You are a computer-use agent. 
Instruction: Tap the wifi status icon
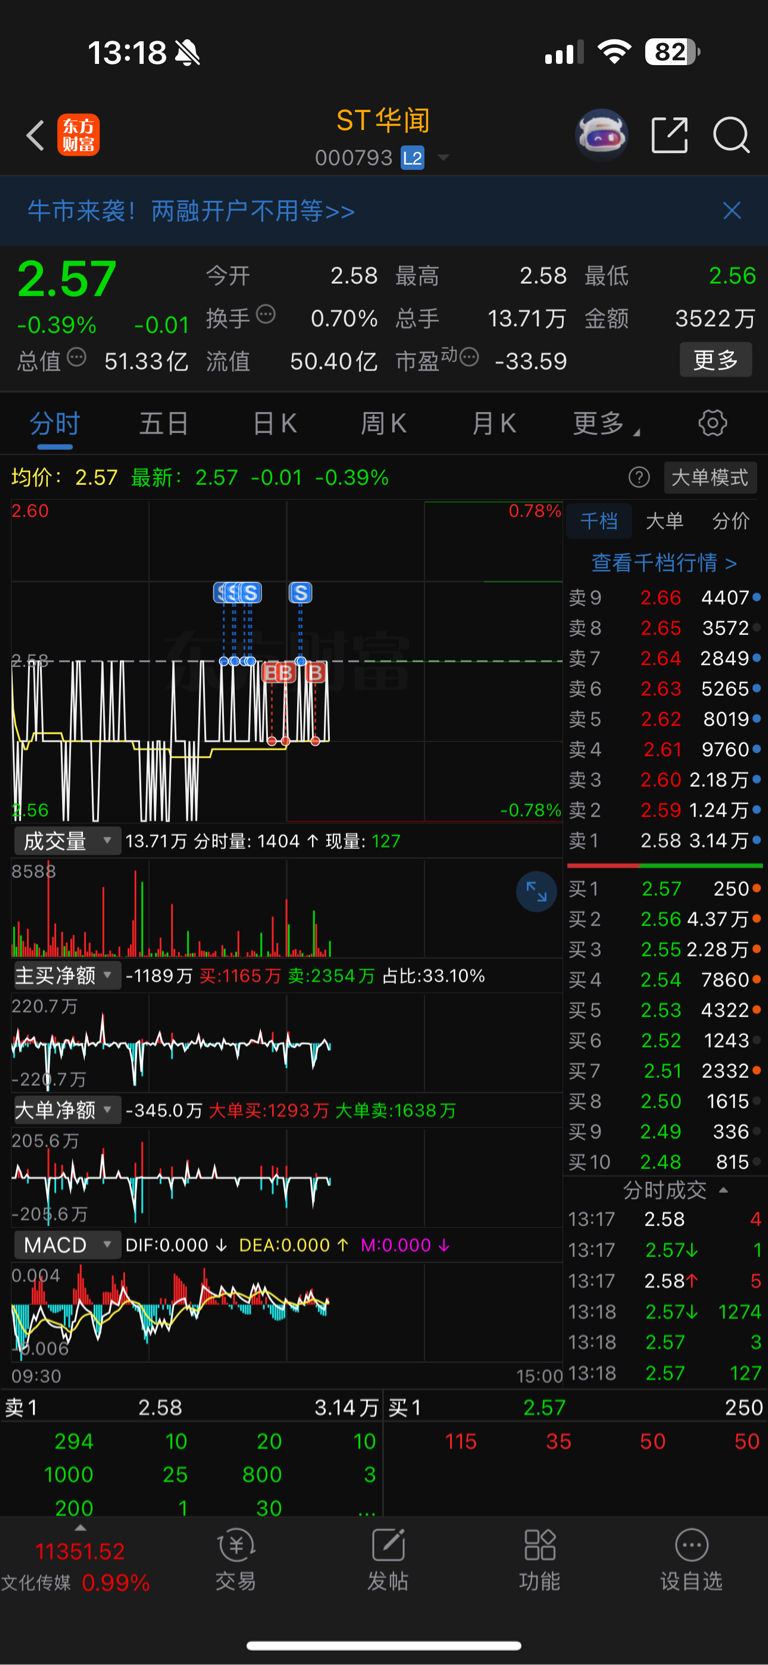click(614, 52)
